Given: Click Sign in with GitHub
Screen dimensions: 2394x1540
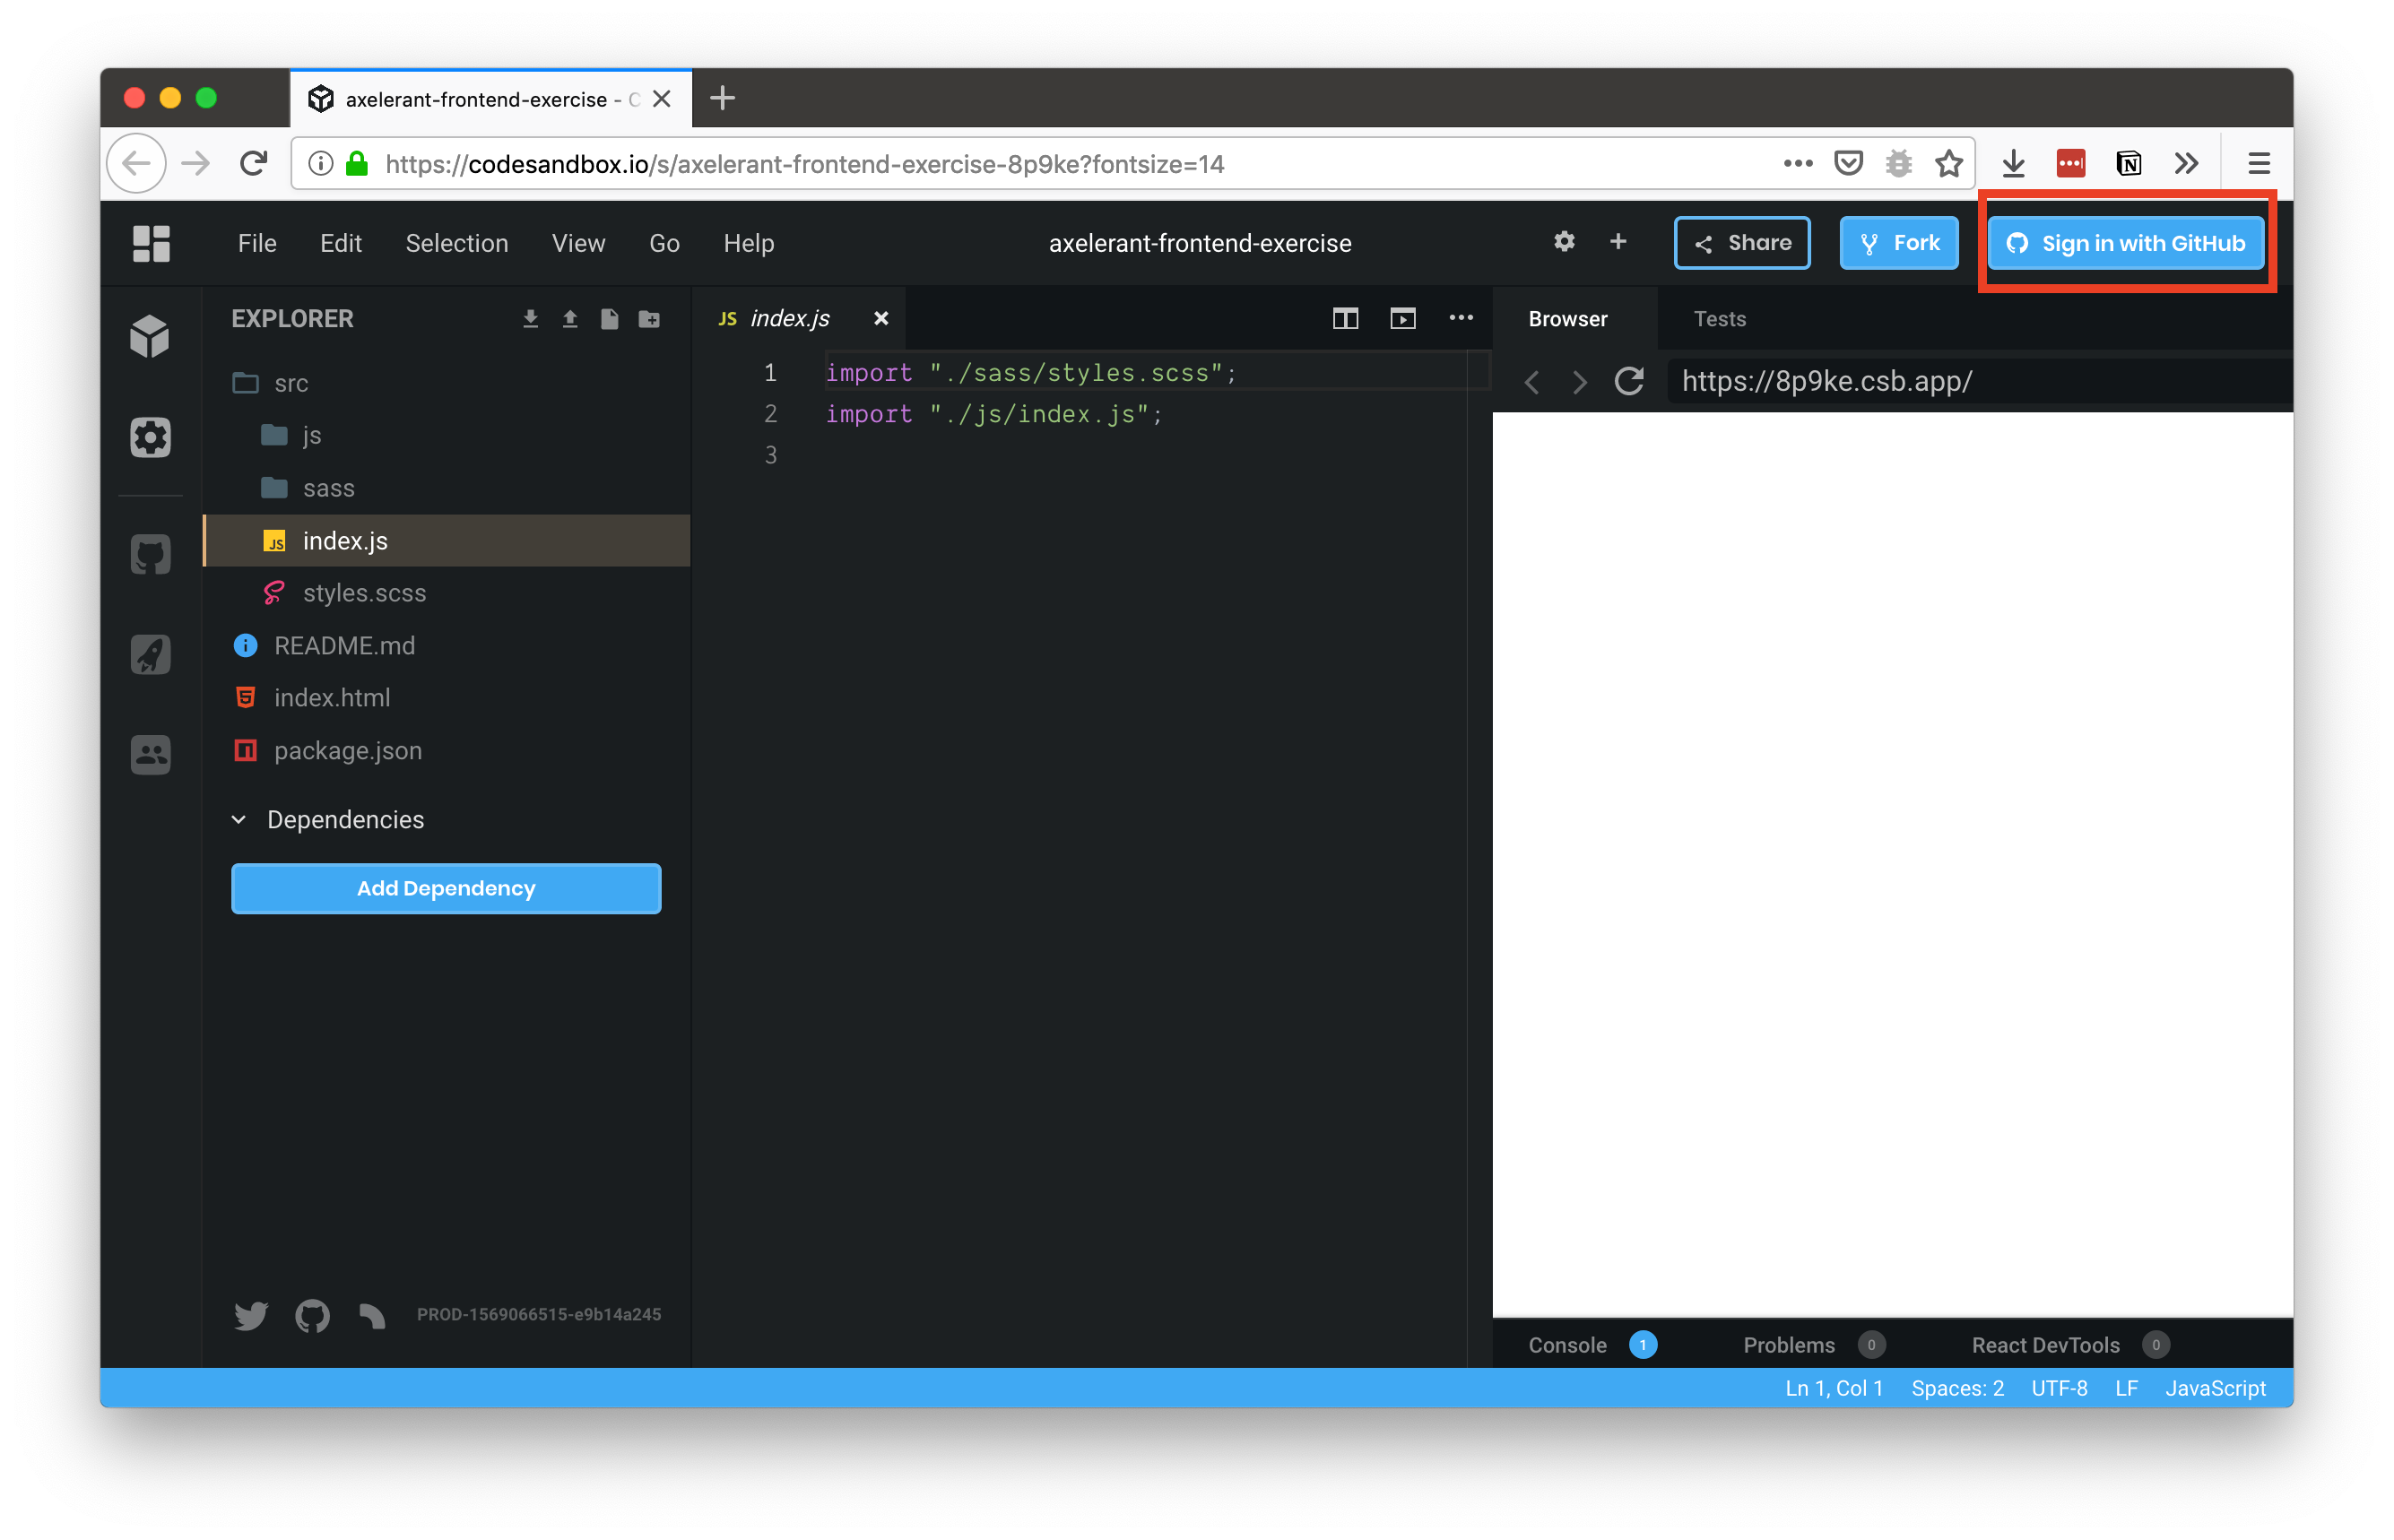Looking at the screenshot, I should (x=2125, y=243).
